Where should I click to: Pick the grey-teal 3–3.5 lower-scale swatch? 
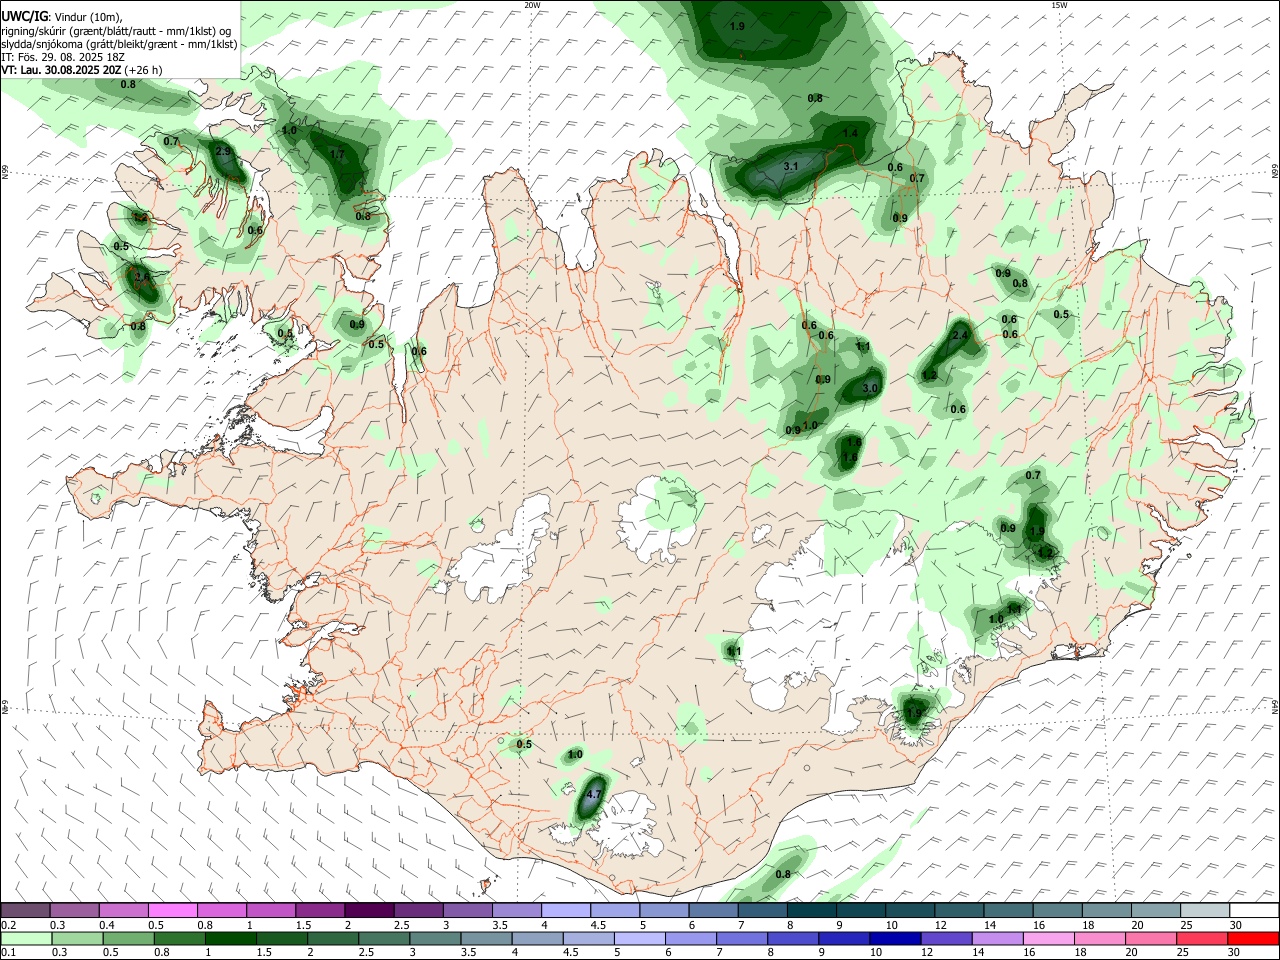pyautogui.click(x=435, y=938)
